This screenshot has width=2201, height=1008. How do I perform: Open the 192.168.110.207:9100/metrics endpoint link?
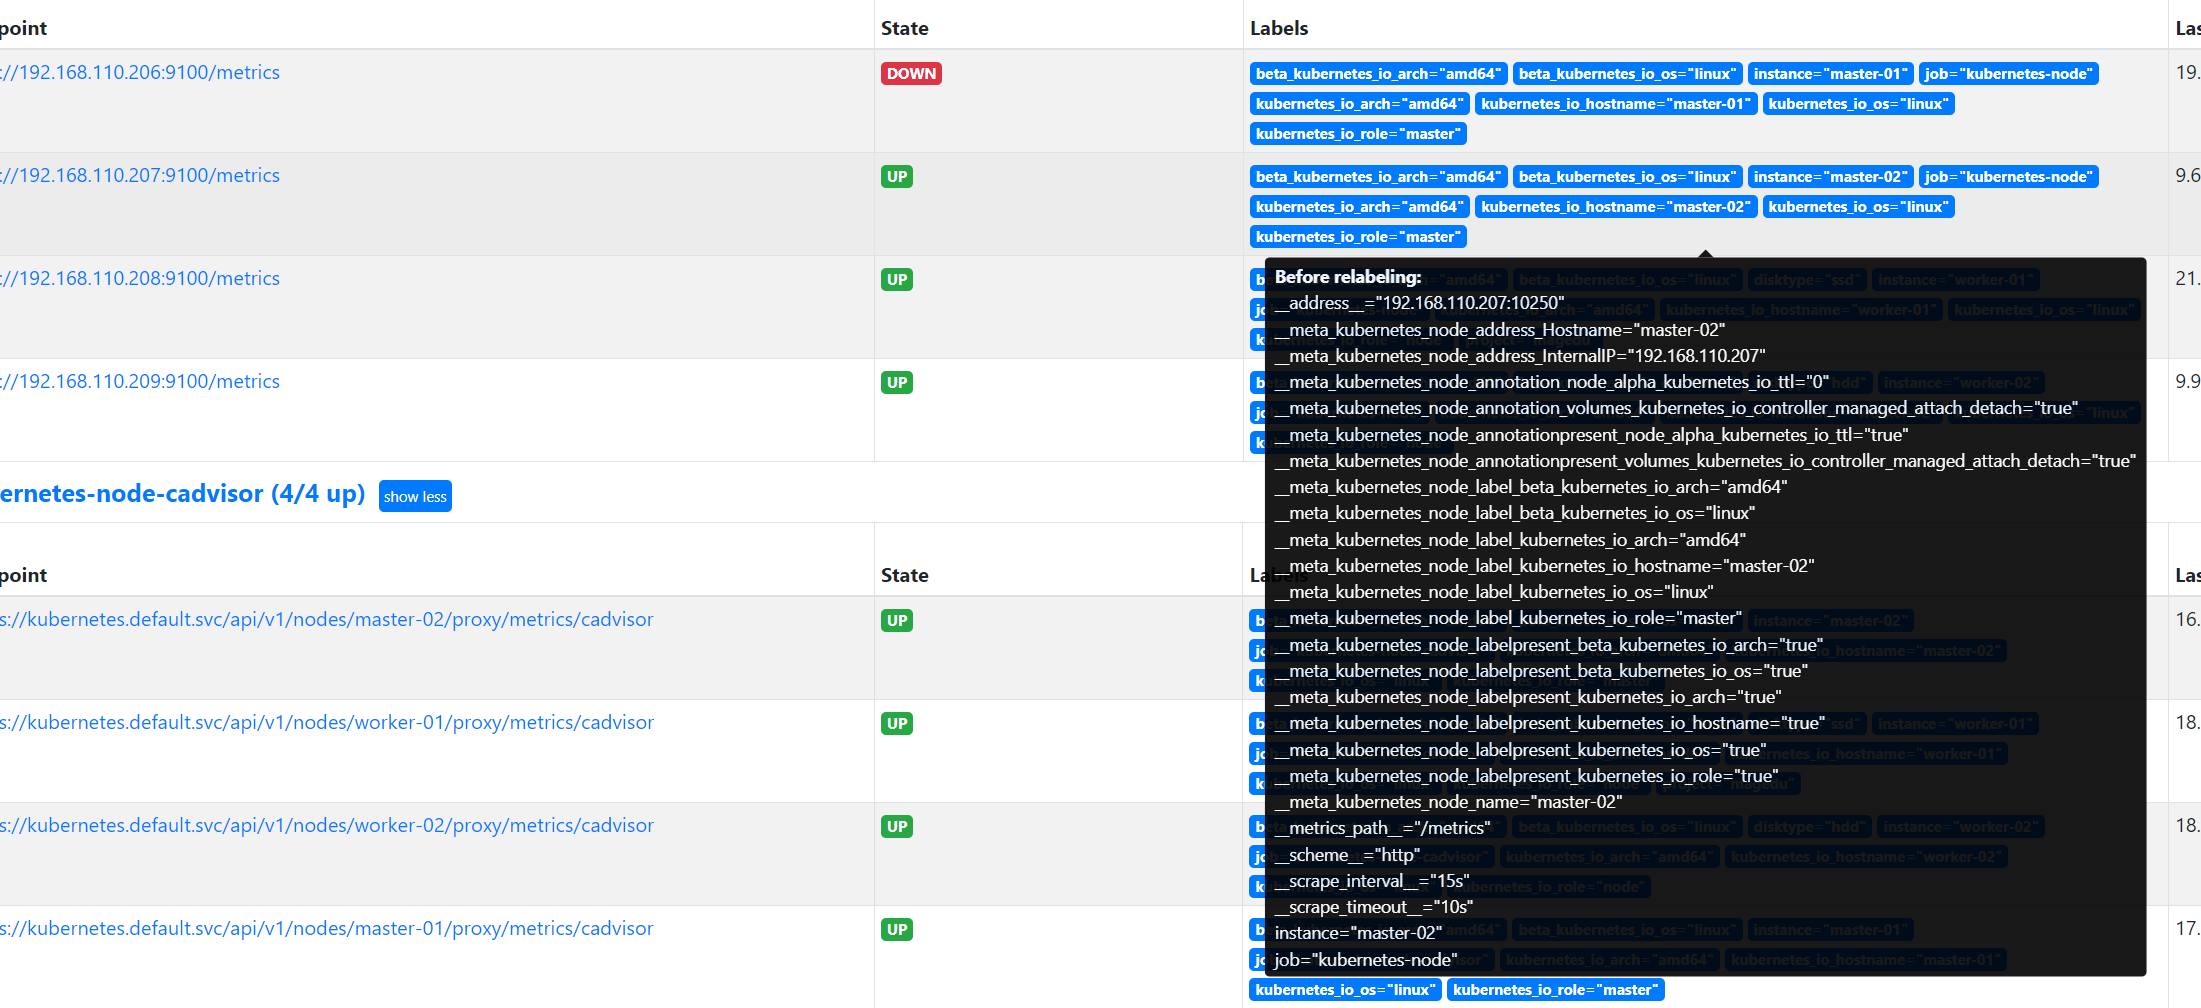140,176
